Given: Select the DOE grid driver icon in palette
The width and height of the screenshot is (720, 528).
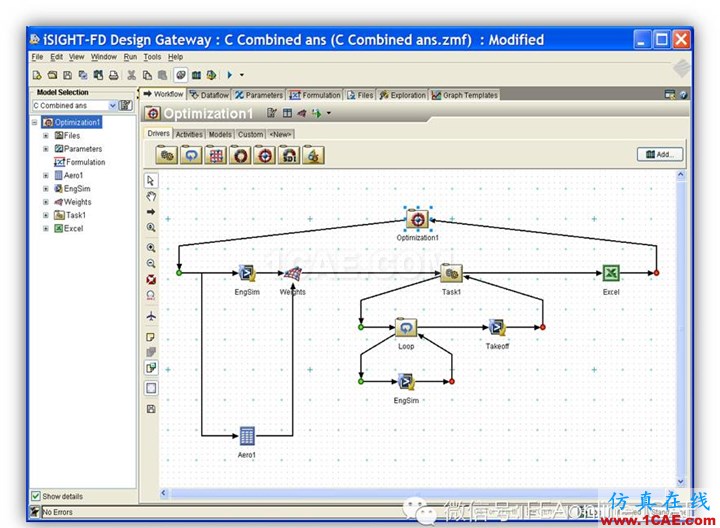Looking at the screenshot, I should pyautogui.click(x=216, y=155).
